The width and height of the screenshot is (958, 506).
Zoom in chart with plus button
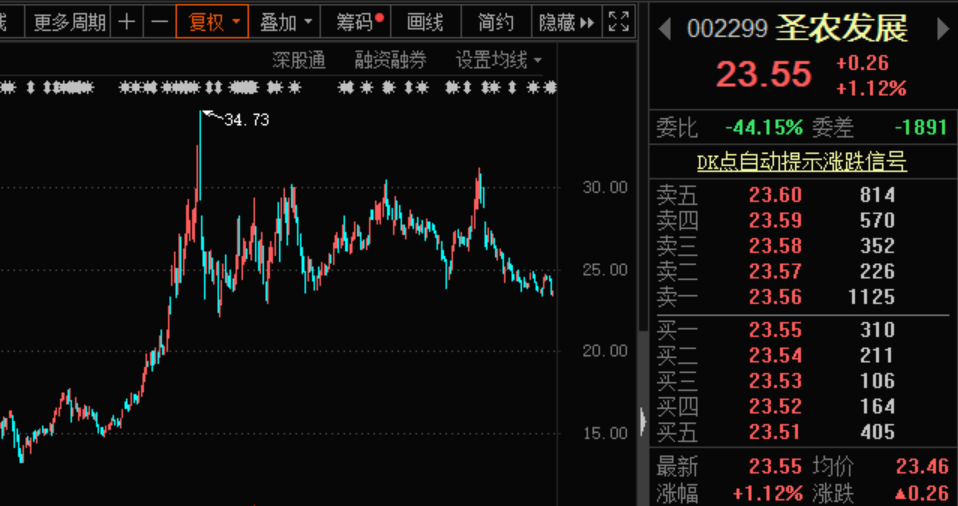[x=126, y=23]
